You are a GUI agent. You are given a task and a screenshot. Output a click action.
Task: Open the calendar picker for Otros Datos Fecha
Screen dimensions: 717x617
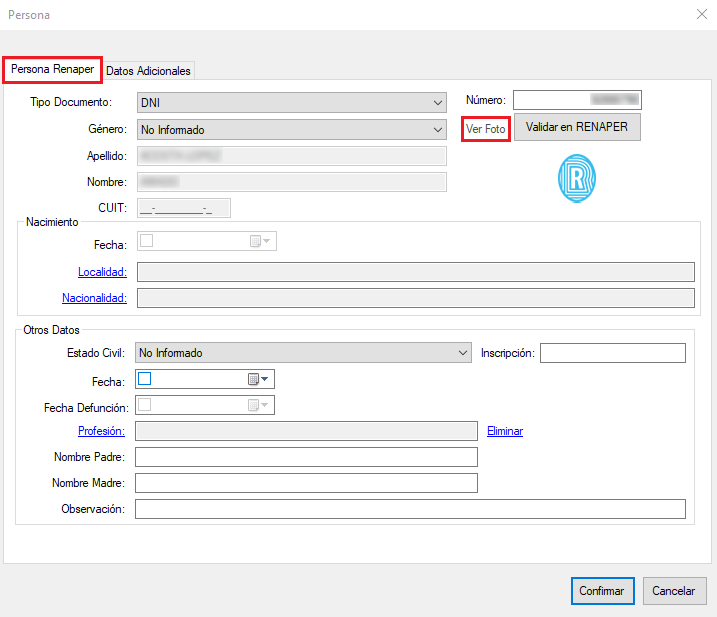[x=254, y=380]
